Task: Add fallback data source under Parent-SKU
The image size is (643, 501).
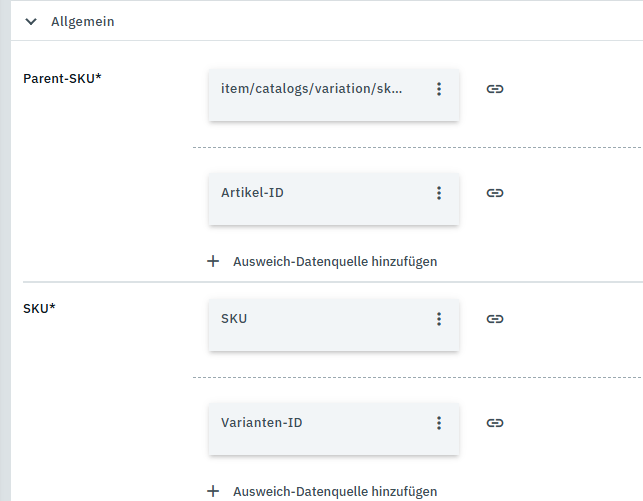Action: pyautogui.click(x=334, y=262)
